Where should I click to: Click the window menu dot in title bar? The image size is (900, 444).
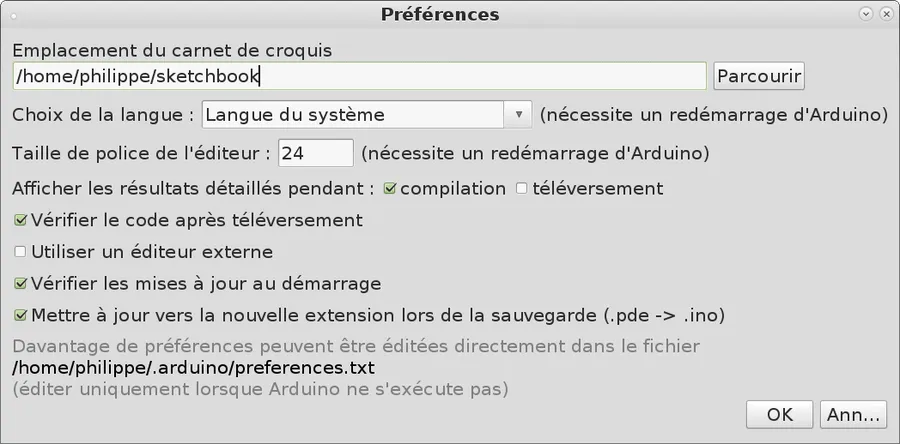[13, 15]
